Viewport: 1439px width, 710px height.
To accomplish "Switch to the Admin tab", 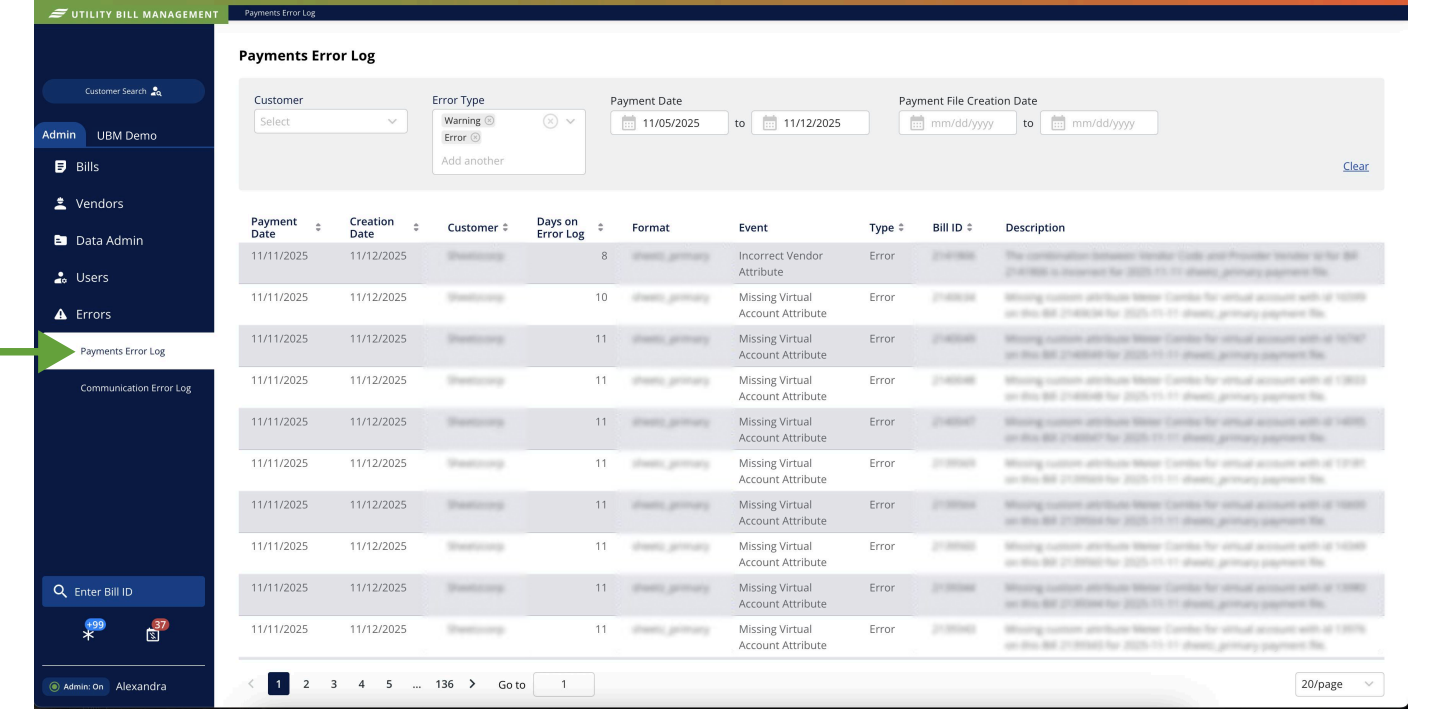I will pos(59,135).
